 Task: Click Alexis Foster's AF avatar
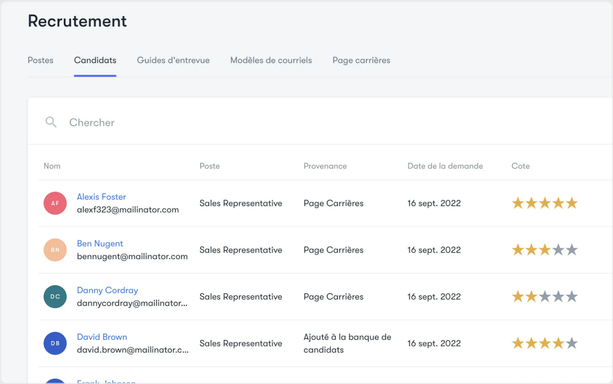tap(55, 203)
